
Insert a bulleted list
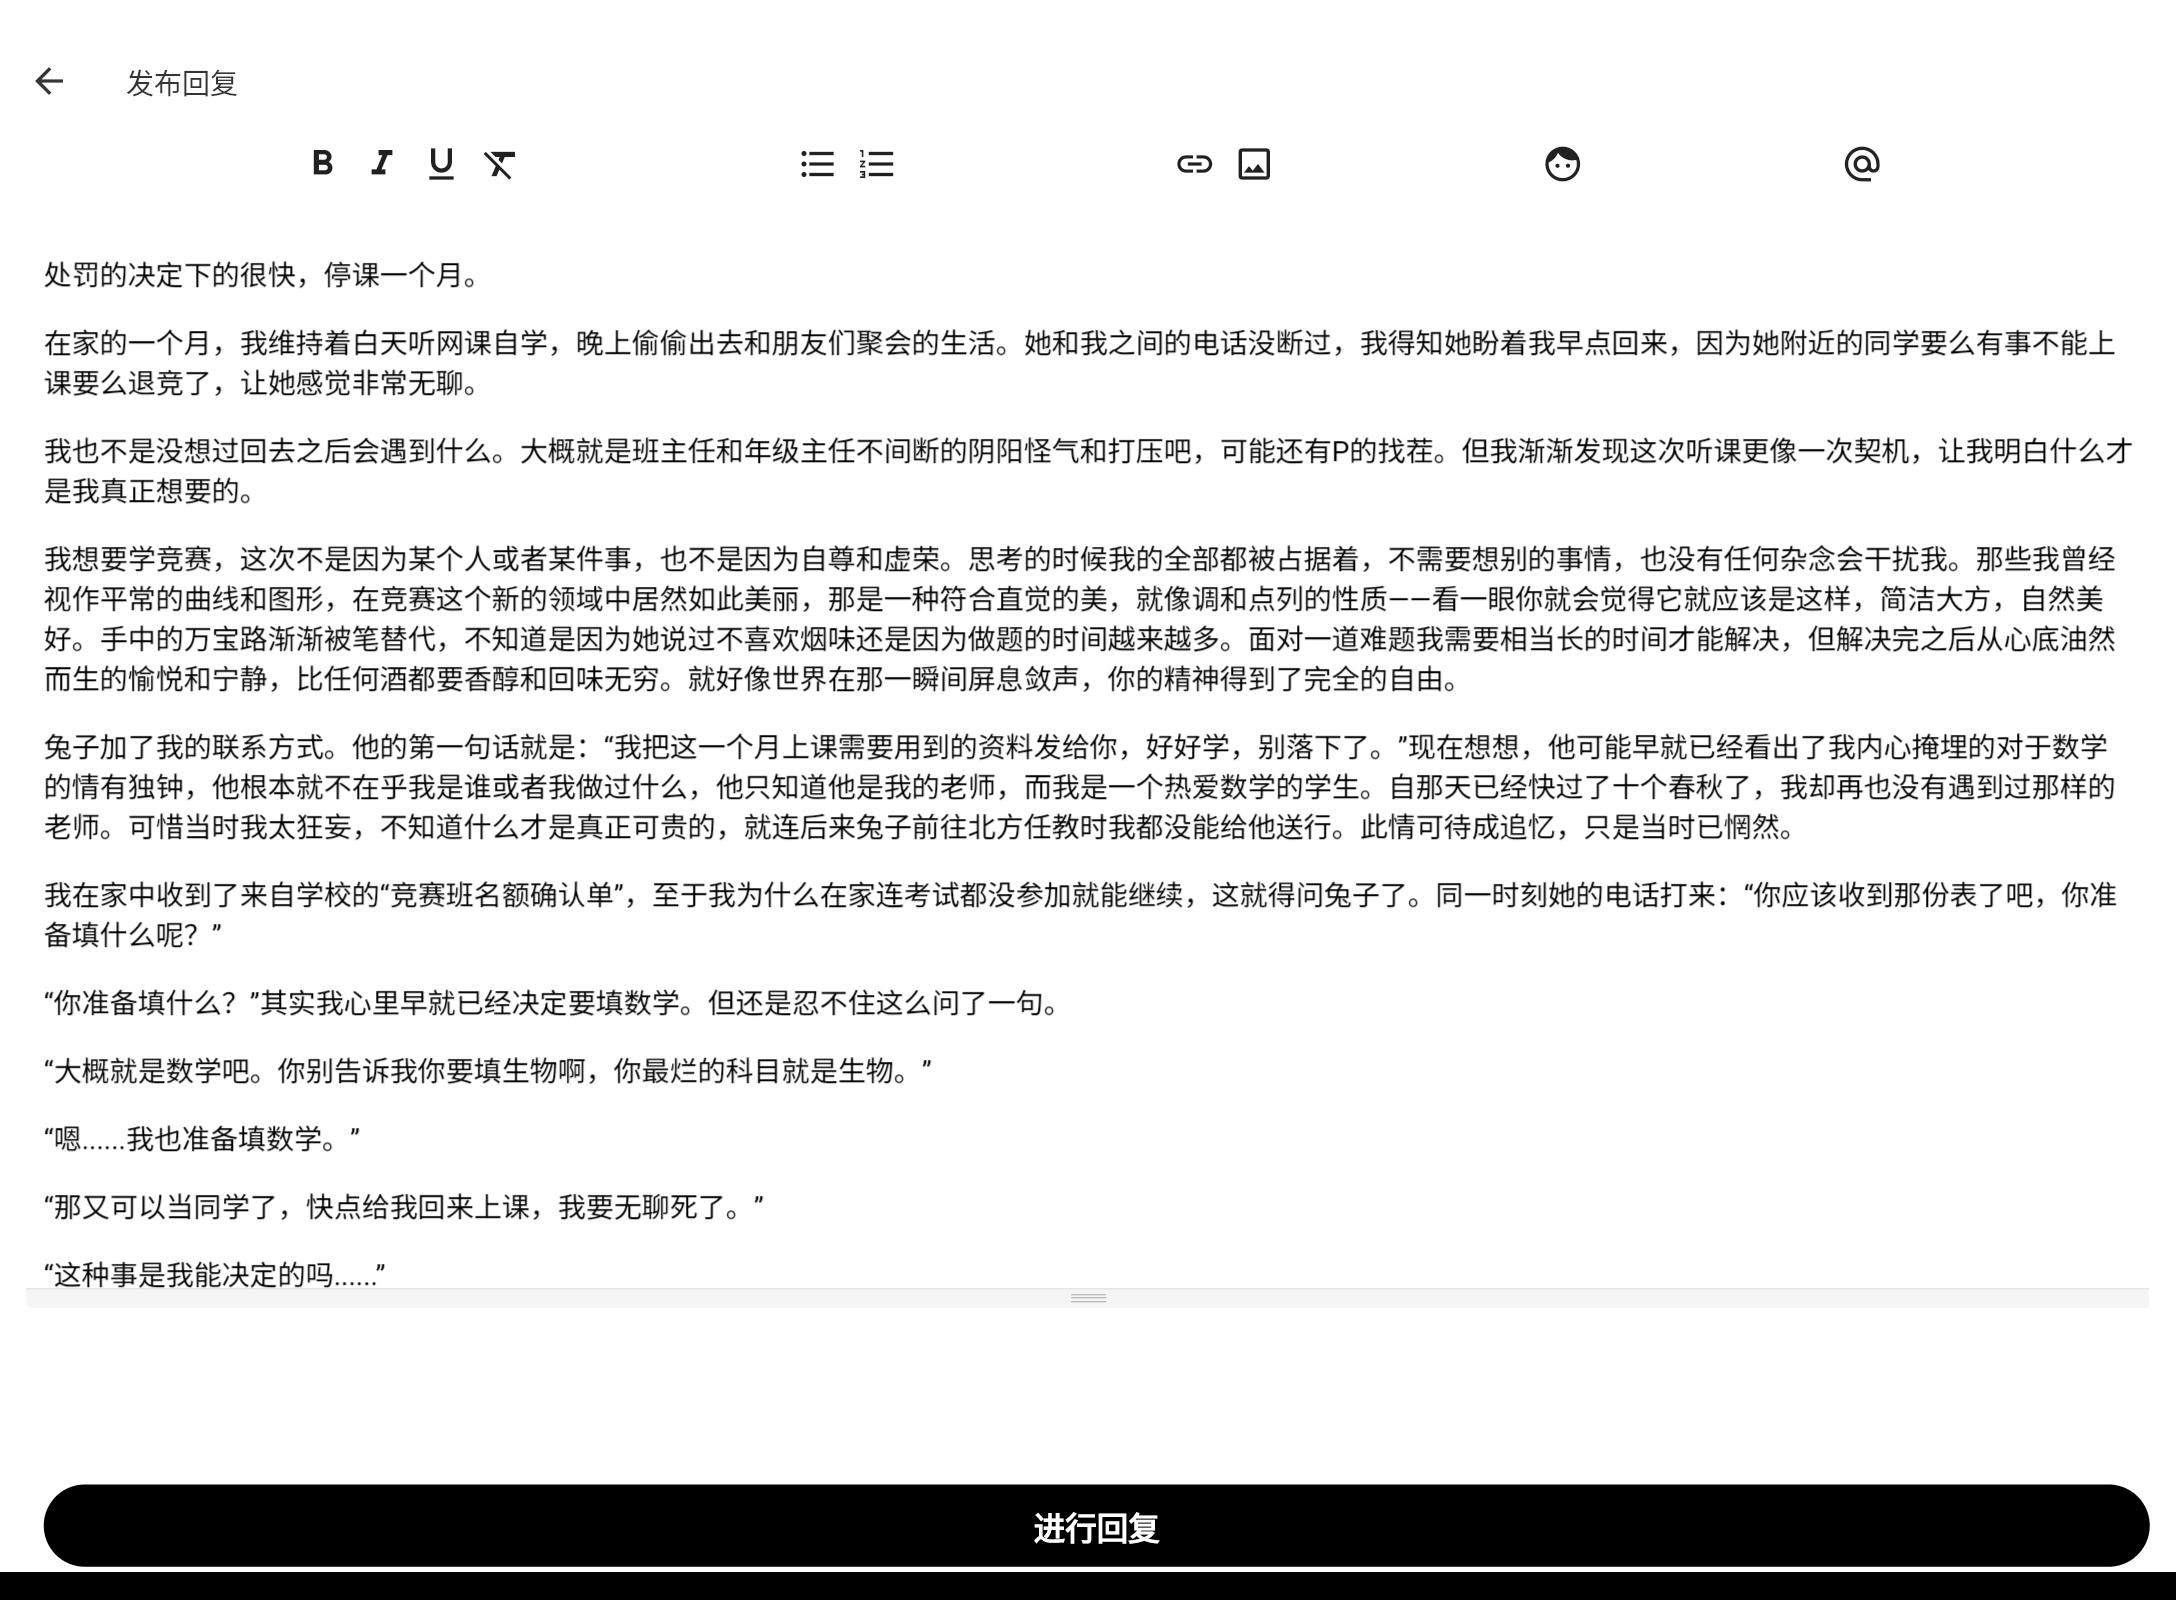coord(817,164)
